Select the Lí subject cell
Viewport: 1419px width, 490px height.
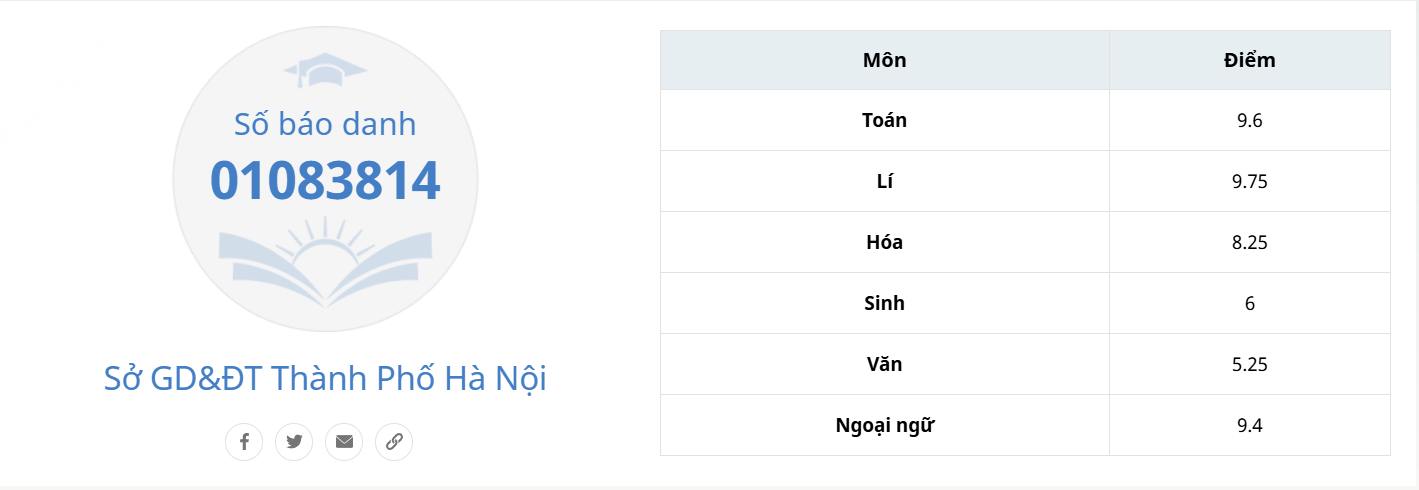coord(884,182)
